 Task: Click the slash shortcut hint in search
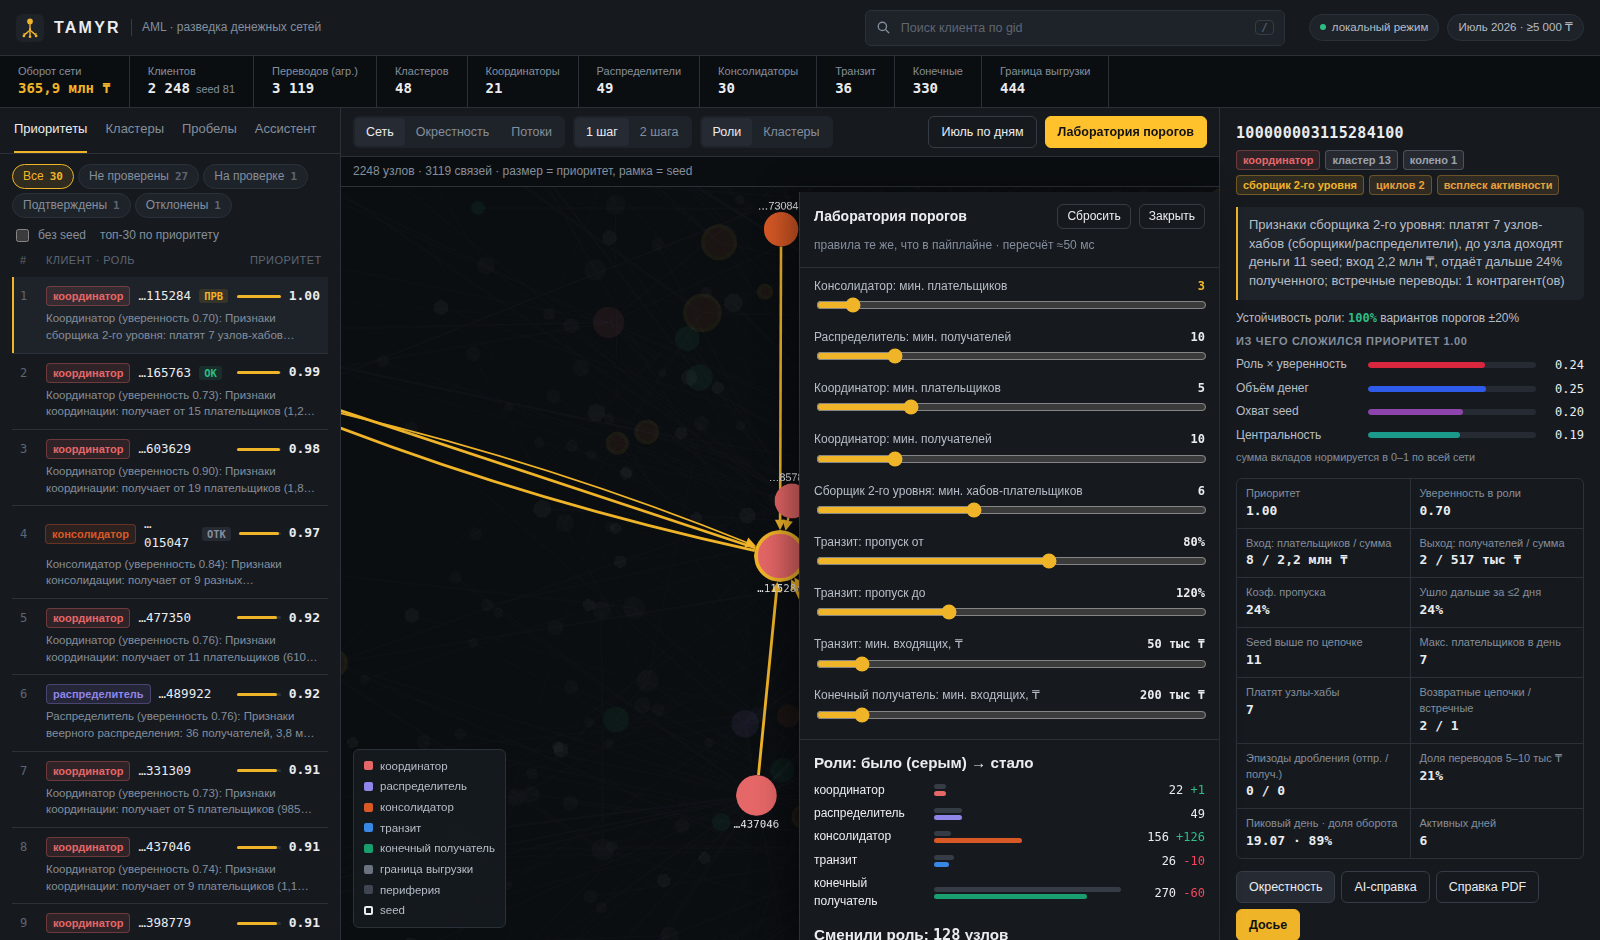1264,28
